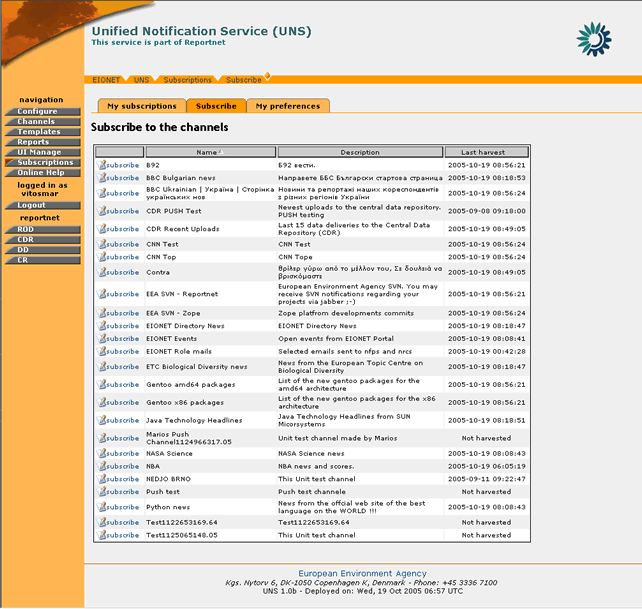The image size is (642, 609).
Task: Click the Unified Notification Service title
Action: [201, 31]
